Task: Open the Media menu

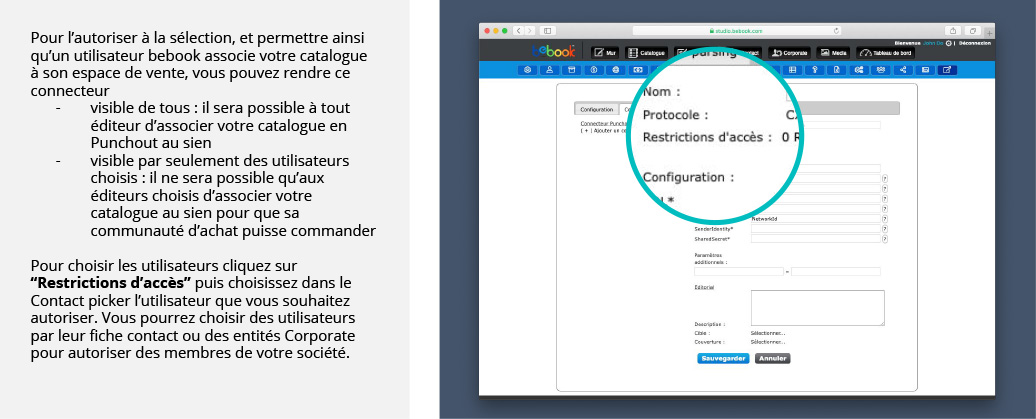Action: (833, 53)
